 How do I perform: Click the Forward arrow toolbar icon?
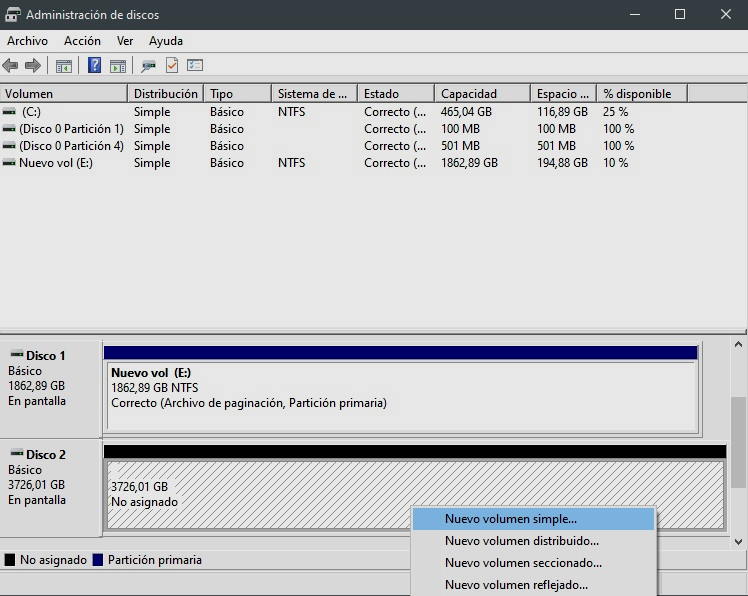point(33,66)
